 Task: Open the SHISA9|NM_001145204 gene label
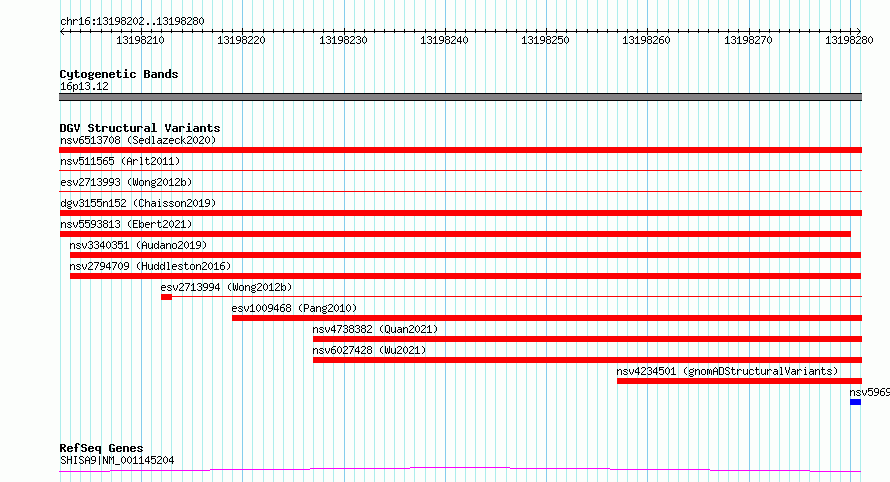point(117,460)
